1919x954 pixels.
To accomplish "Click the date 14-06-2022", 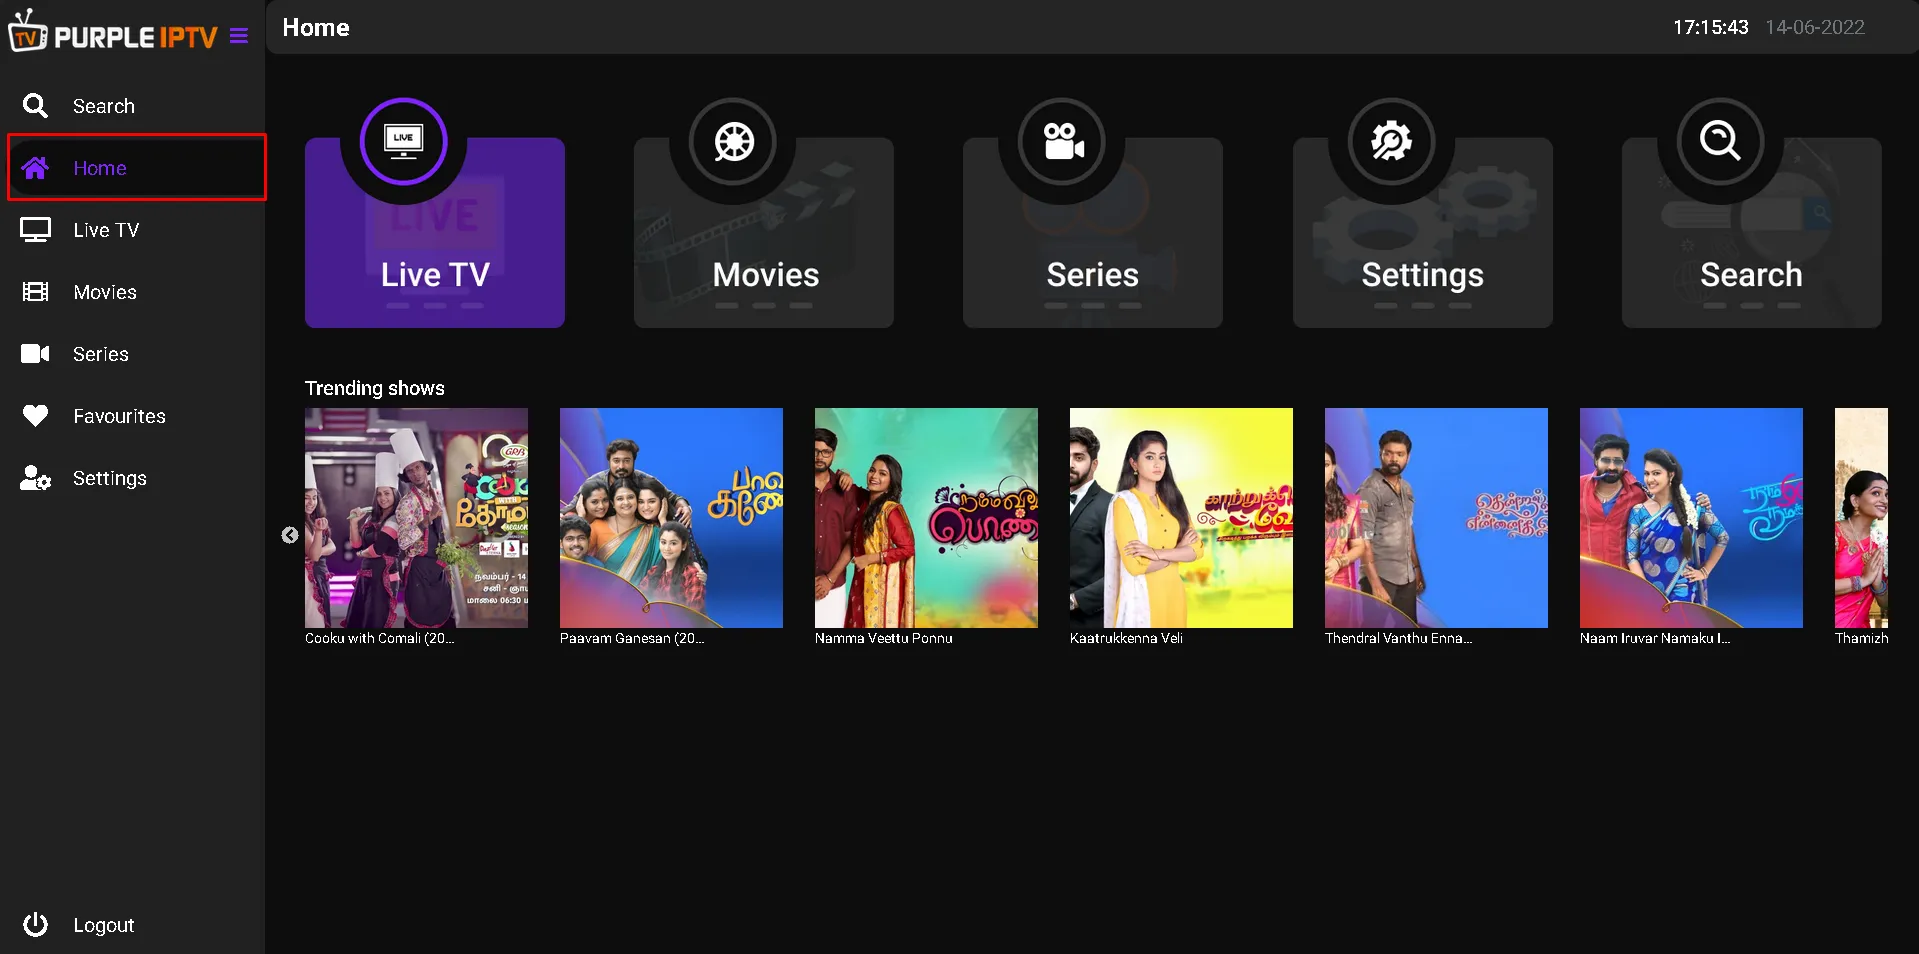I will [1815, 27].
